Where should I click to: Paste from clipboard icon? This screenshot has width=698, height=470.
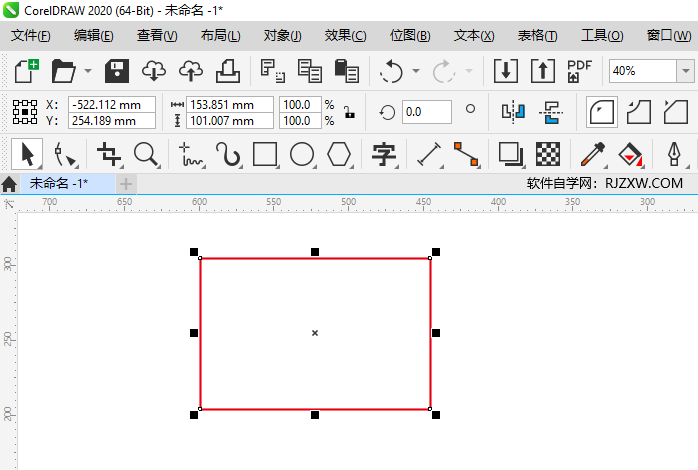point(347,71)
